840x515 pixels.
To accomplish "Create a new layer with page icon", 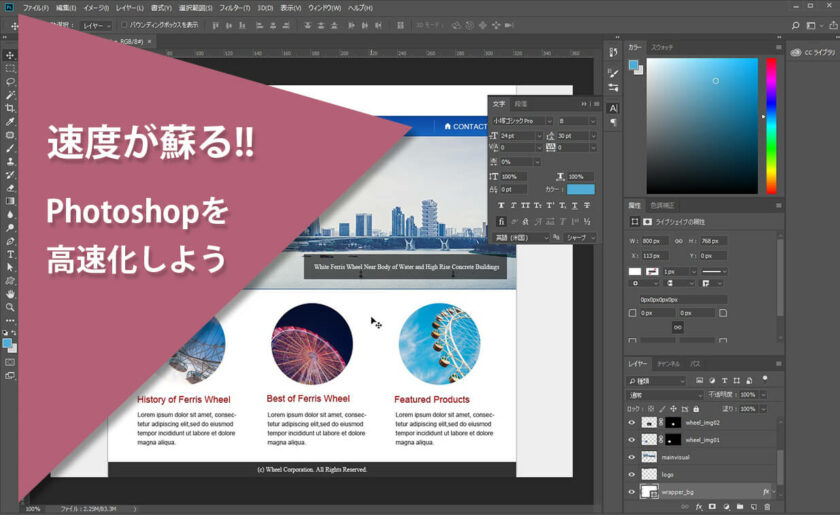I will [x=753, y=506].
